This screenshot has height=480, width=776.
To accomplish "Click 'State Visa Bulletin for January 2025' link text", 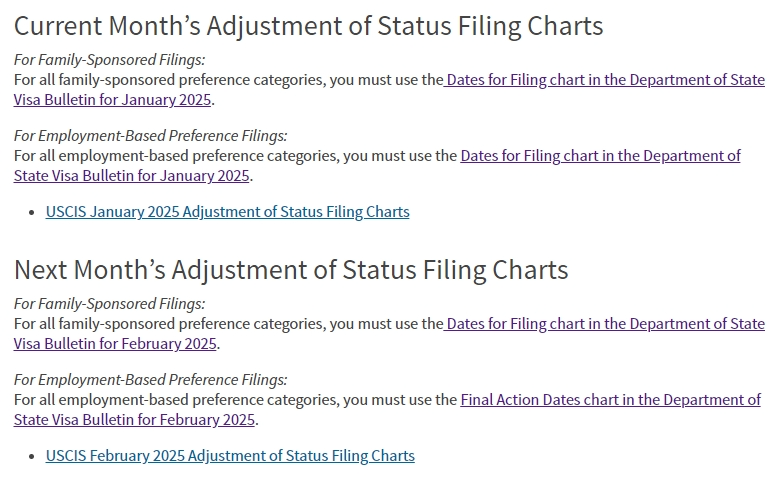I will (x=131, y=176).
